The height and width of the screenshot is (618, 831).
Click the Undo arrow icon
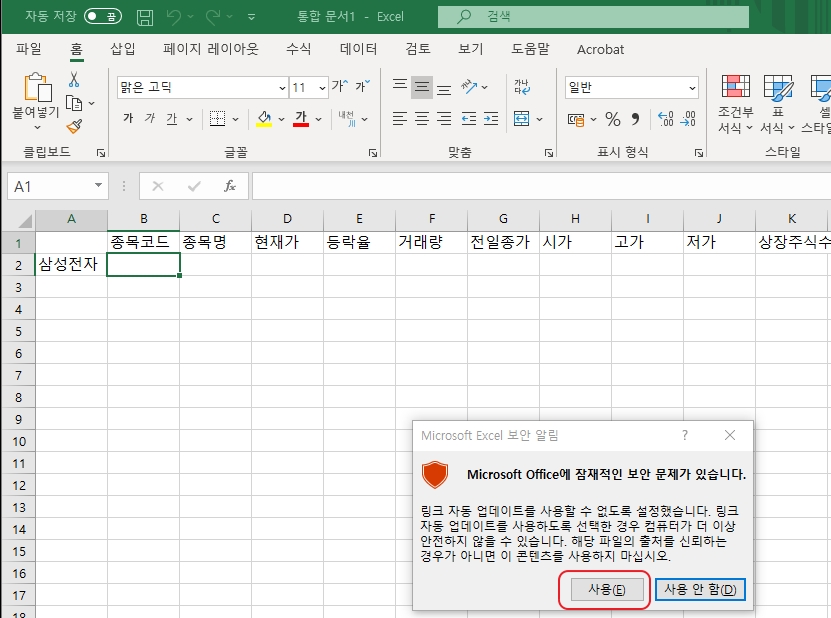click(x=174, y=17)
